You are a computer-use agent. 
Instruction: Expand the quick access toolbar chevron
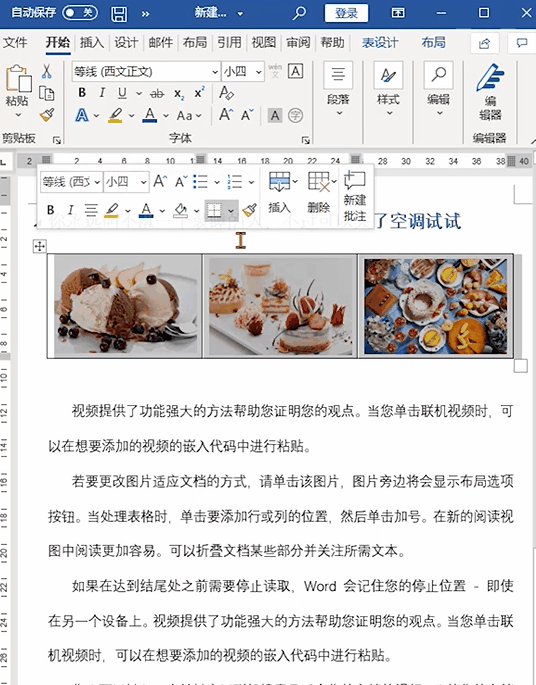[x=145, y=14]
